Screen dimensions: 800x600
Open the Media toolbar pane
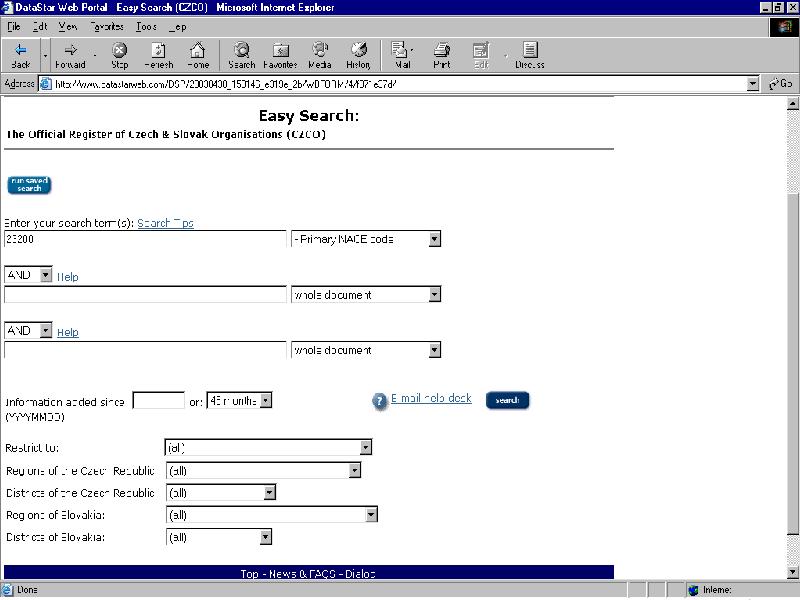320,55
